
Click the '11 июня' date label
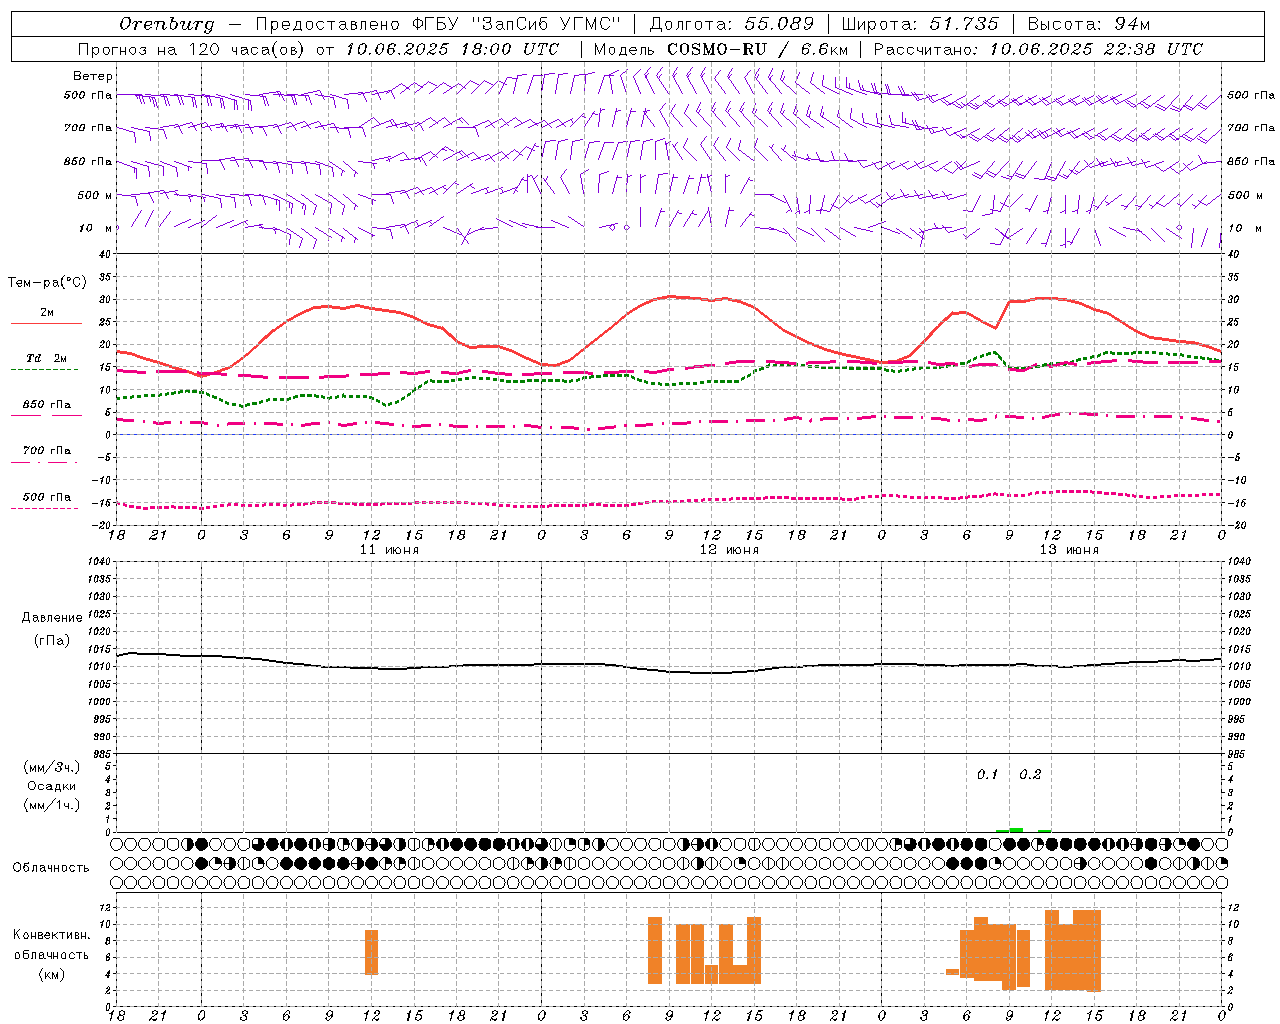coord(390,550)
